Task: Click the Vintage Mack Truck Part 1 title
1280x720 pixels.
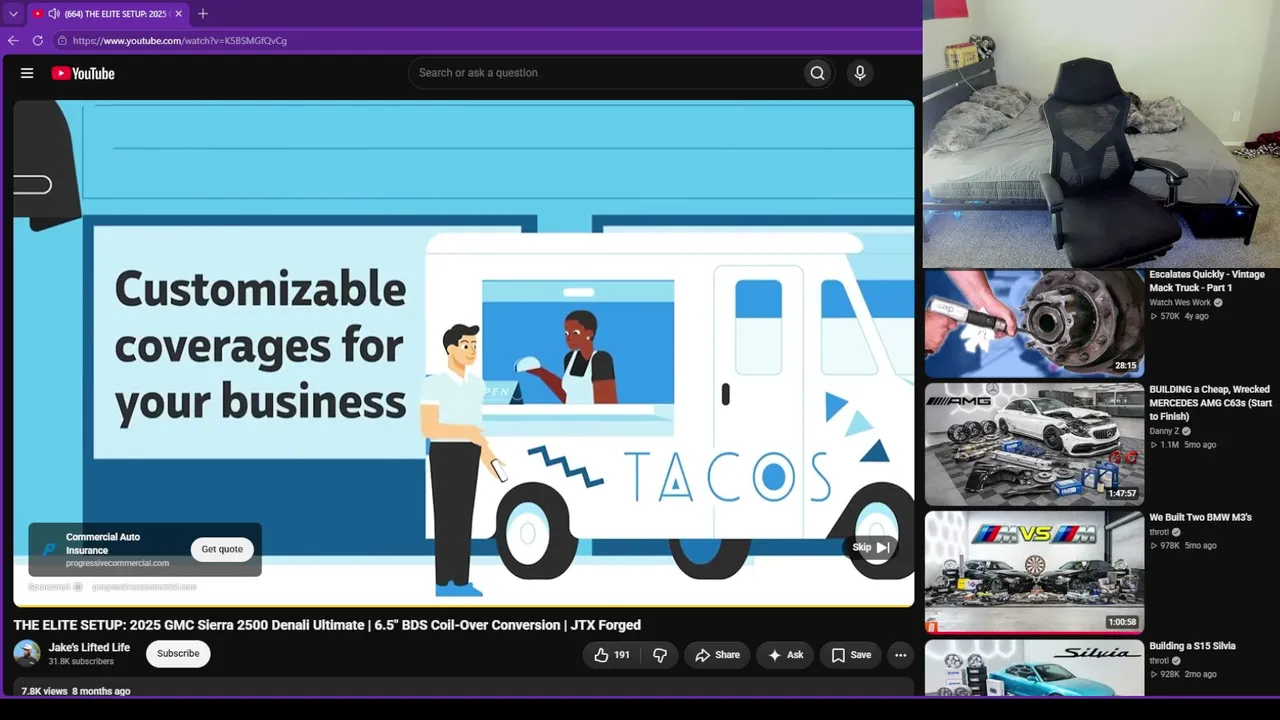Action: coord(1207,281)
